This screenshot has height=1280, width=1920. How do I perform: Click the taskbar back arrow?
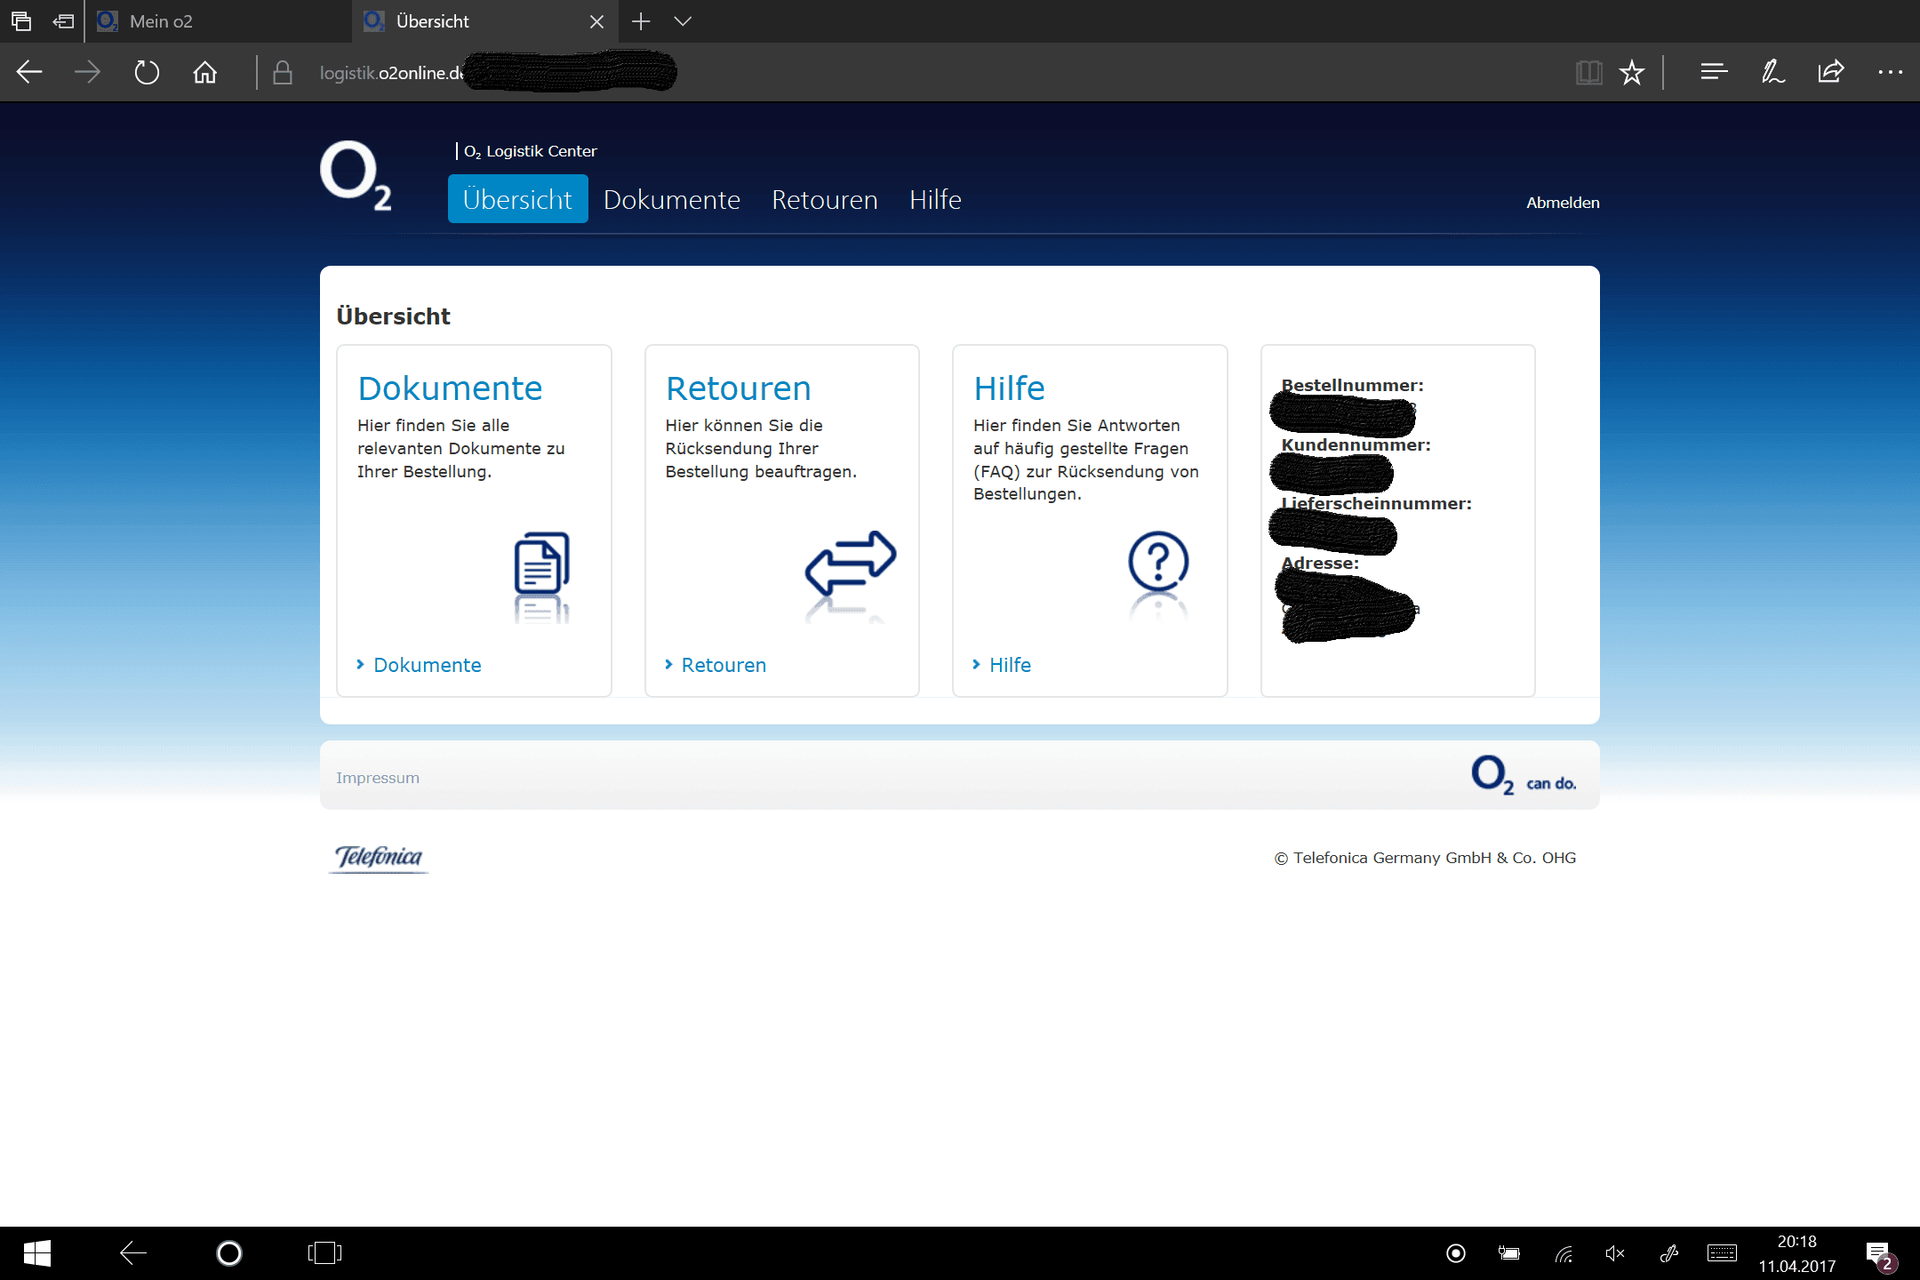(x=133, y=1253)
